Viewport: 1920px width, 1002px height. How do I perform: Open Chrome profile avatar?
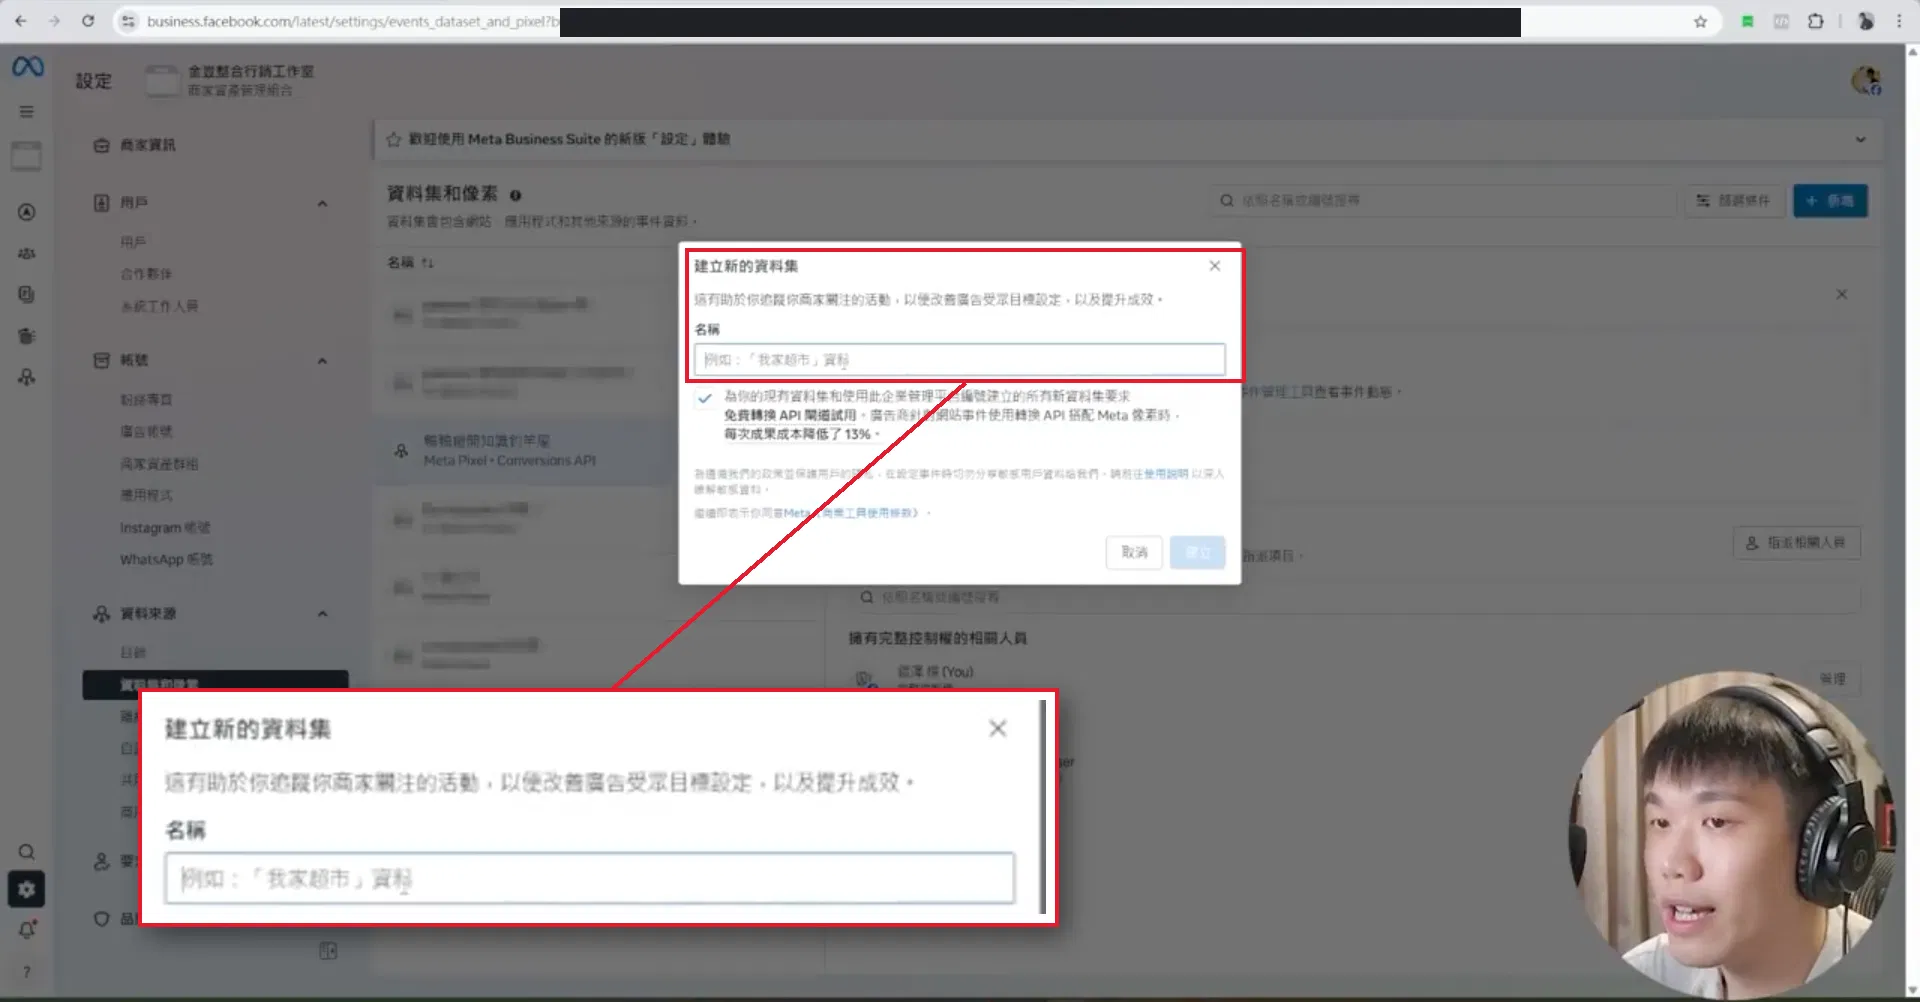pos(1865,21)
